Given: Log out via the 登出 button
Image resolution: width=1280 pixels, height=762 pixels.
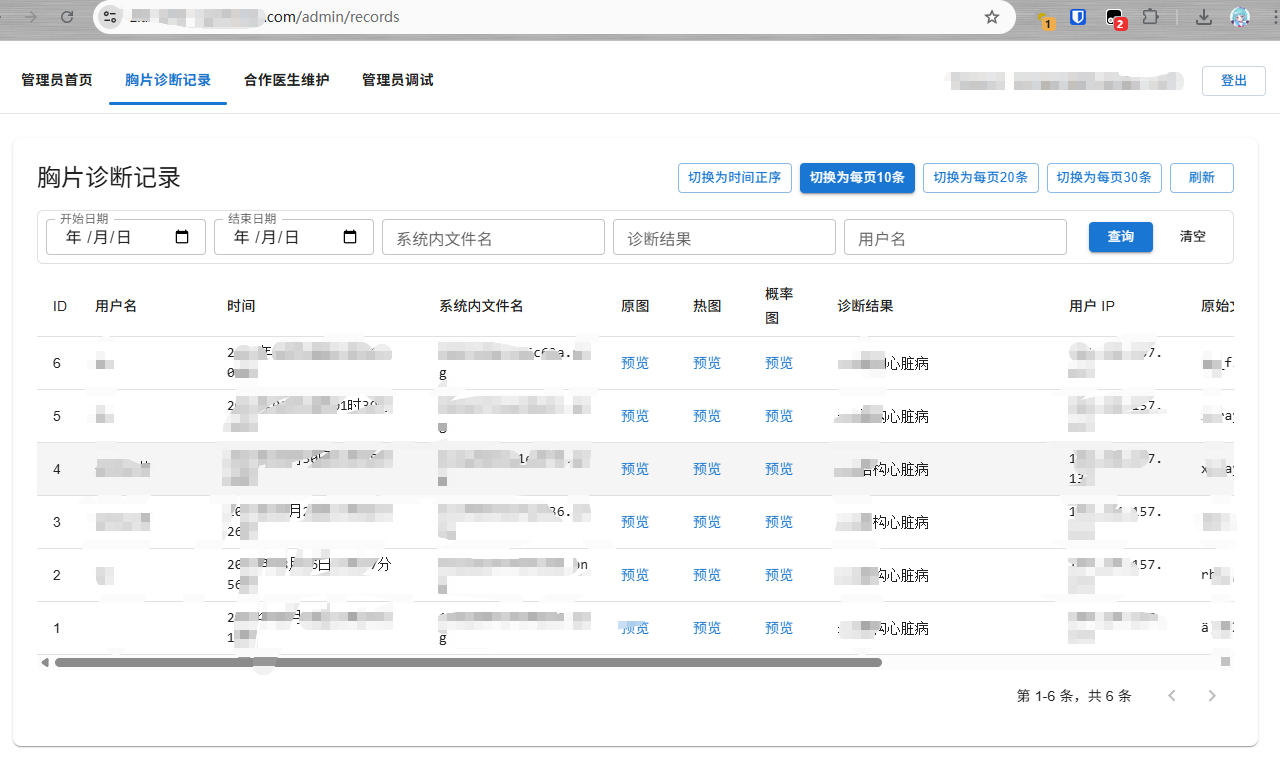Looking at the screenshot, I should 1233,80.
